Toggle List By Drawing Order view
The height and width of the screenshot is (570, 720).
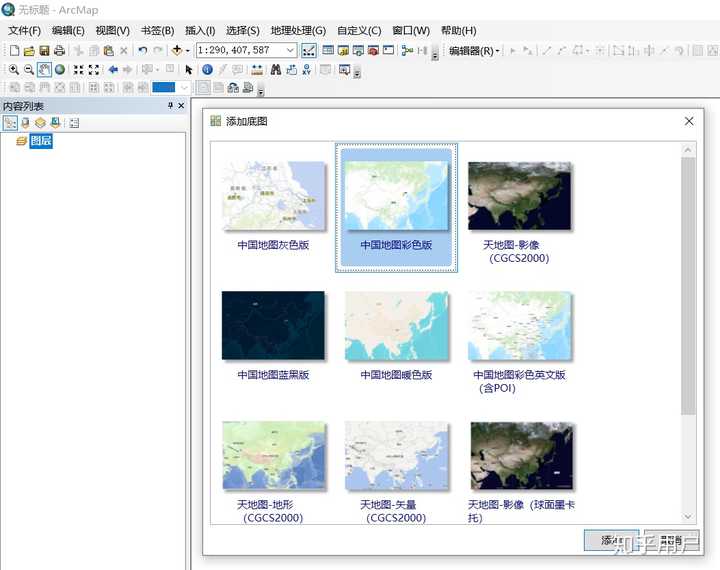click(x=10, y=123)
